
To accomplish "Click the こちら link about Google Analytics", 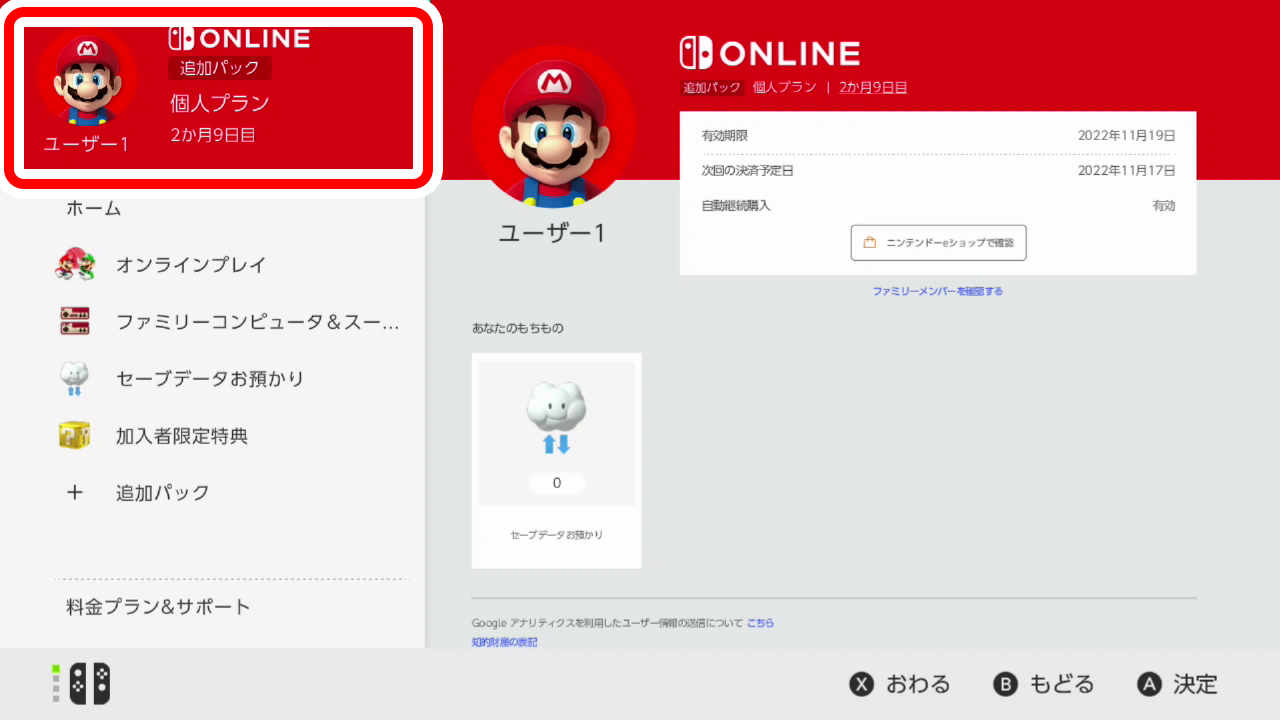I will pyautogui.click(x=760, y=623).
